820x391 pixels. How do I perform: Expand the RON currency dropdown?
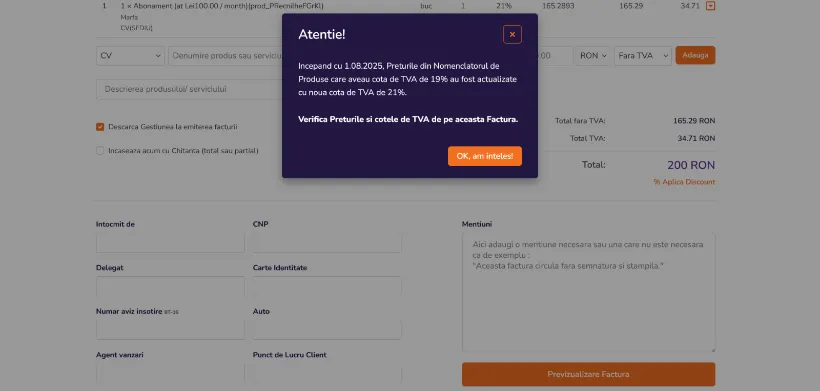[x=593, y=55]
